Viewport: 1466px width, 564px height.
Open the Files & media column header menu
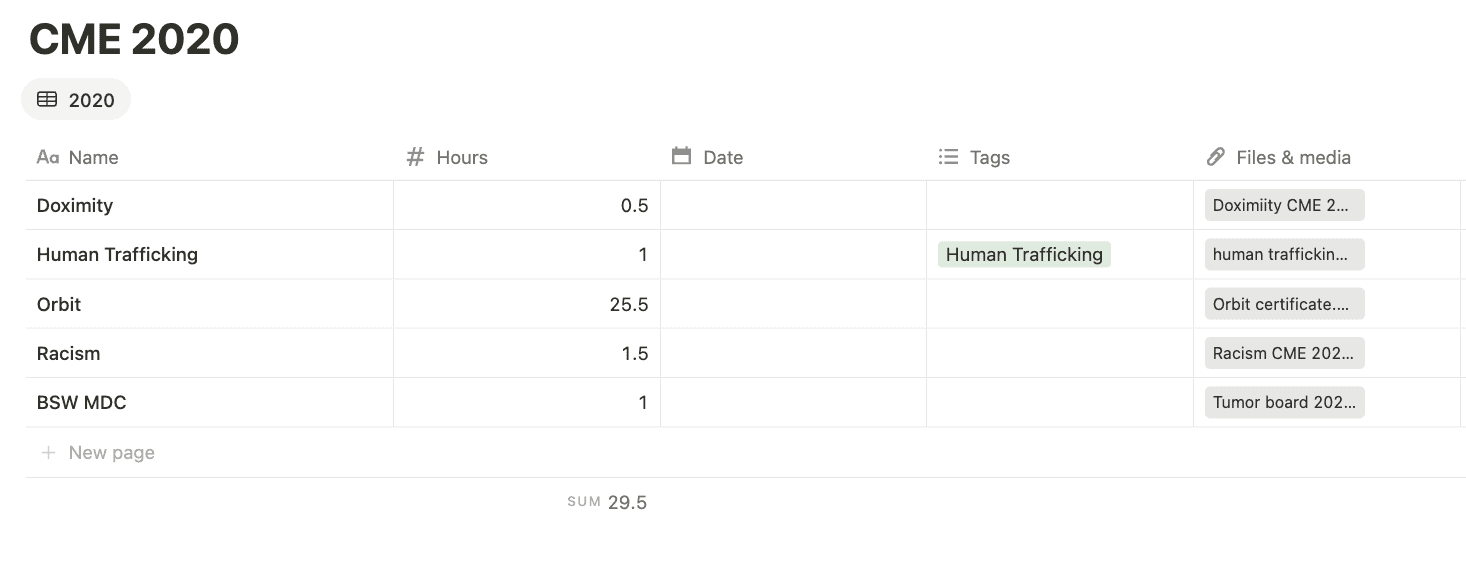click(1327, 157)
